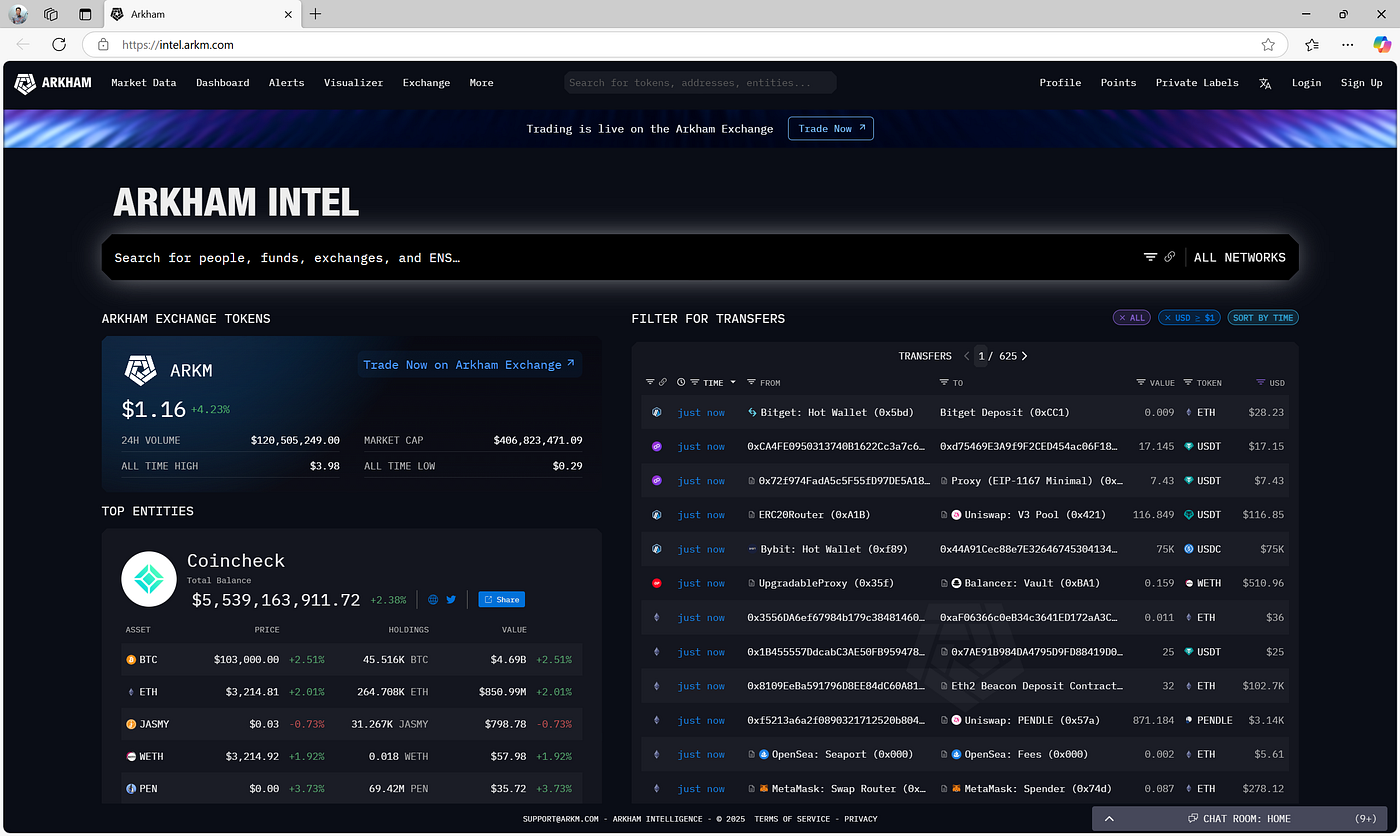Click the PRIVACY footer link
Viewport: 1400px width, 836px height.
point(860,819)
